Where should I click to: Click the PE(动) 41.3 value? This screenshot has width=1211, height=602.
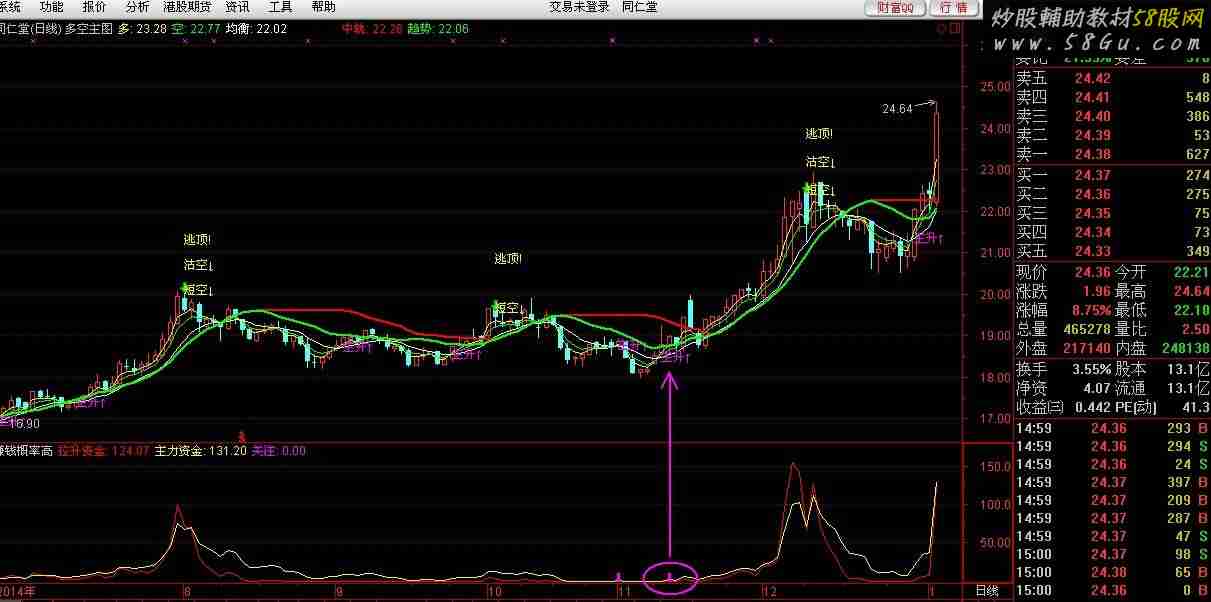[1195, 407]
